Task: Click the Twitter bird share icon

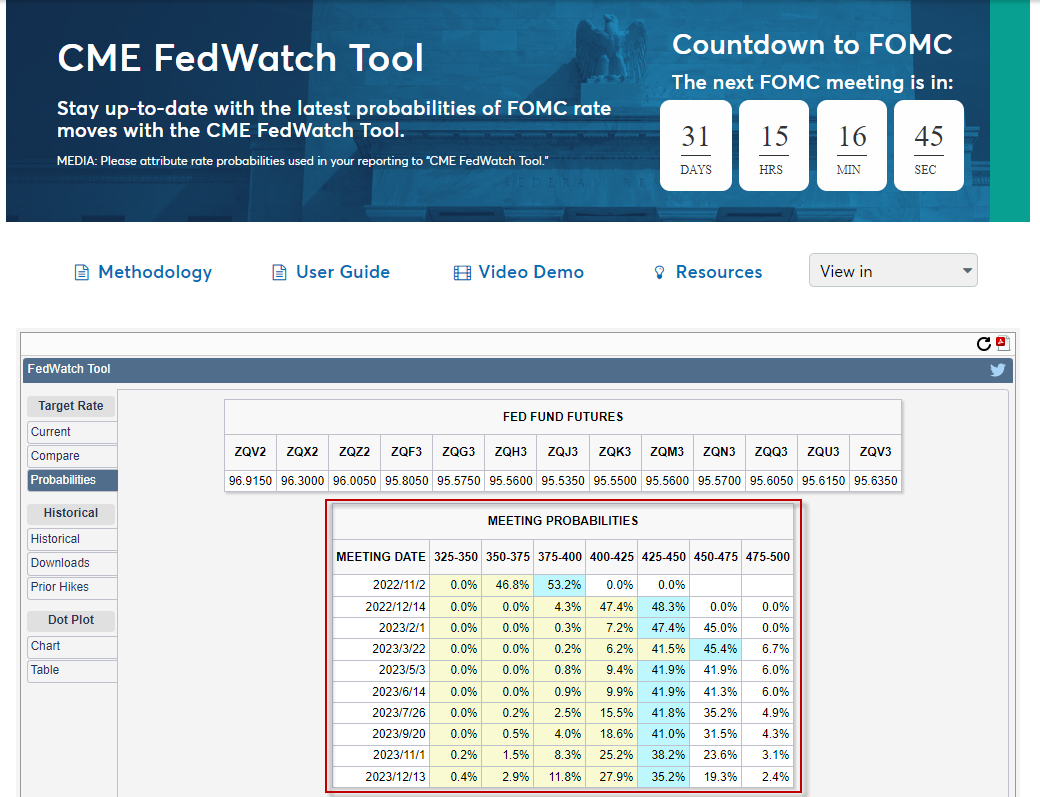Action: pyautogui.click(x=998, y=370)
